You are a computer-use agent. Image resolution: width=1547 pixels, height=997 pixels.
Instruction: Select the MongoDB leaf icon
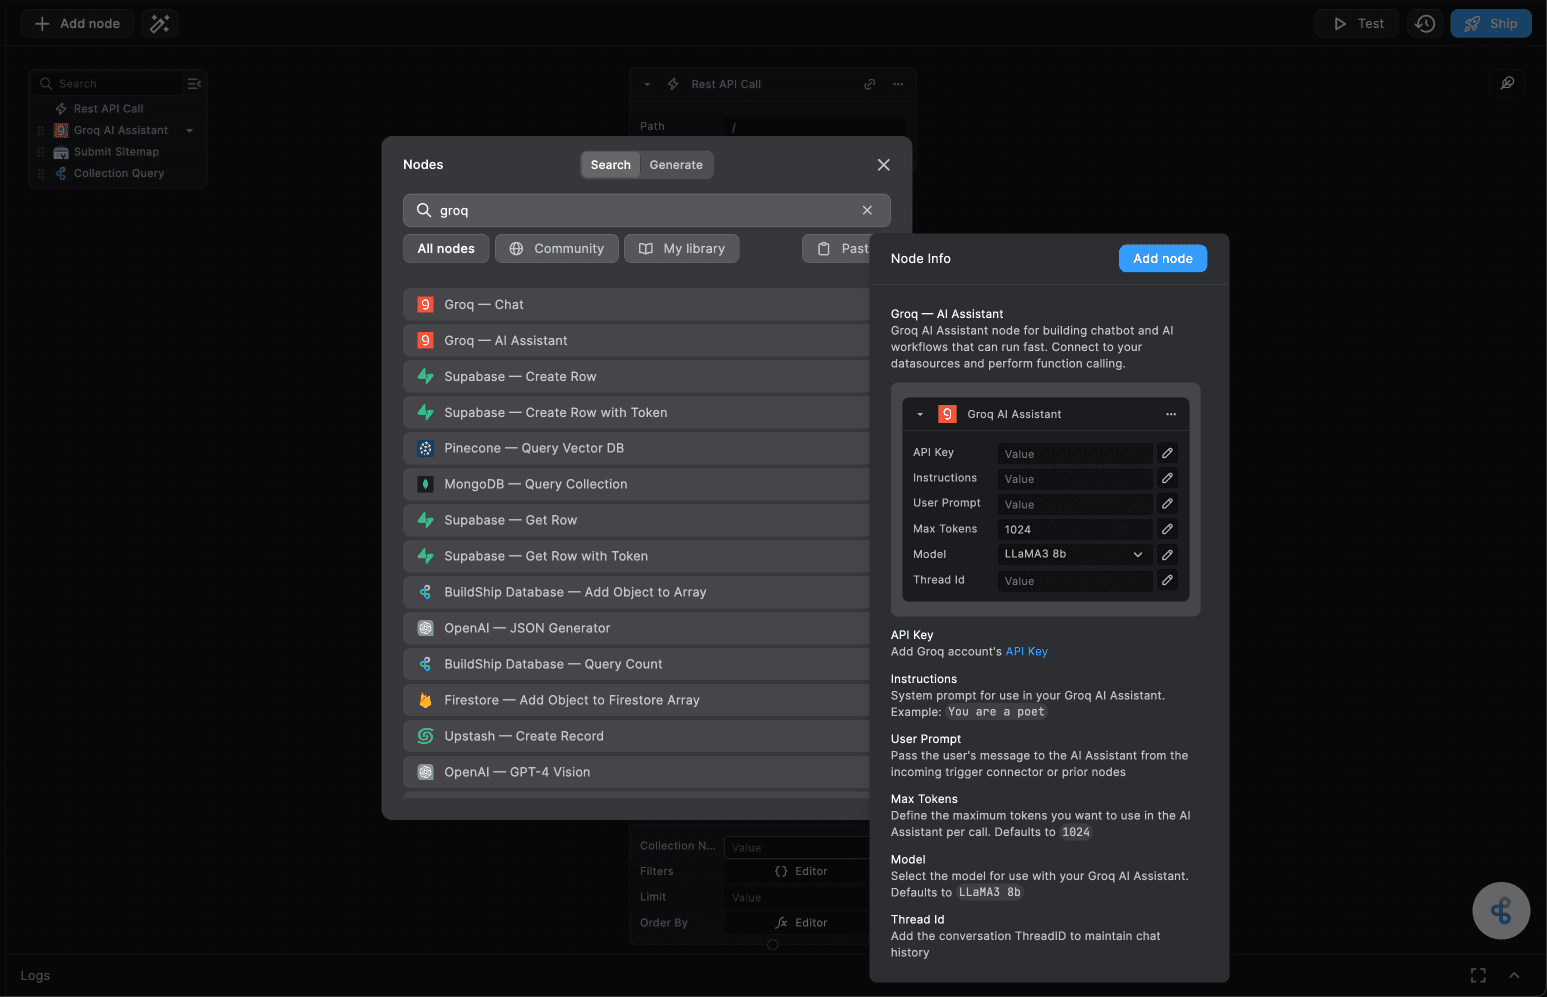425,484
